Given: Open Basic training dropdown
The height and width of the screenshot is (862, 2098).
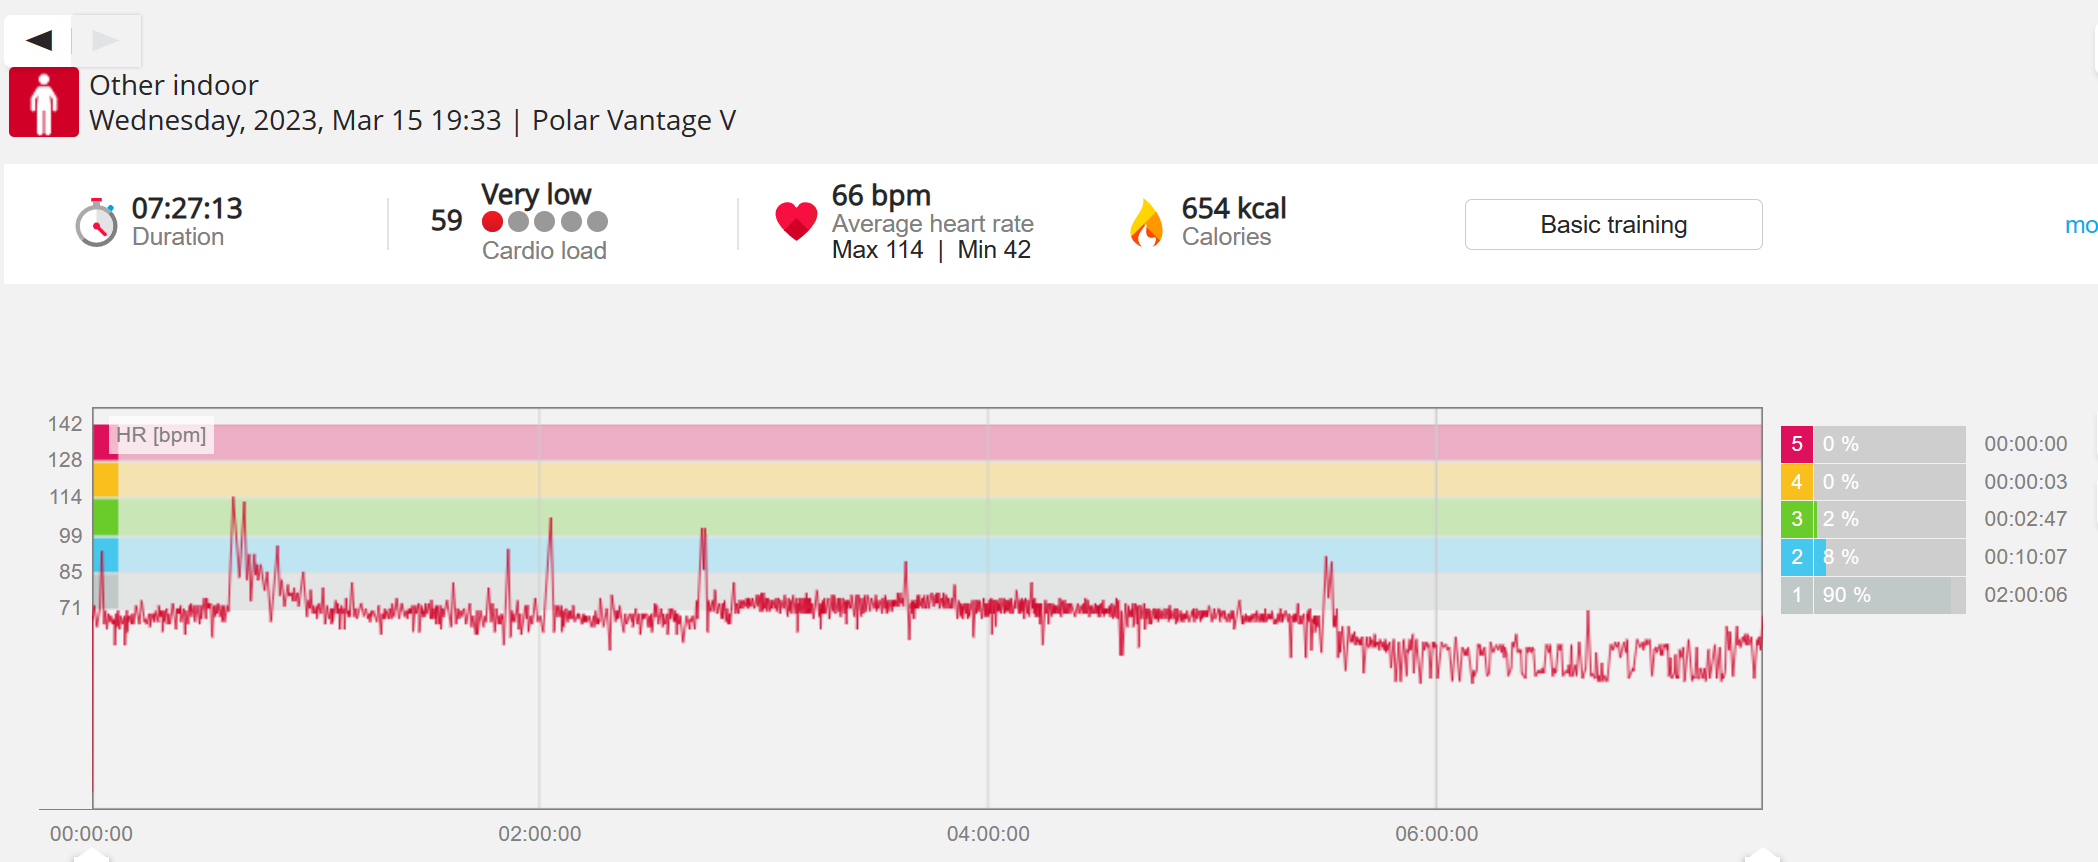Looking at the screenshot, I should (x=1613, y=225).
